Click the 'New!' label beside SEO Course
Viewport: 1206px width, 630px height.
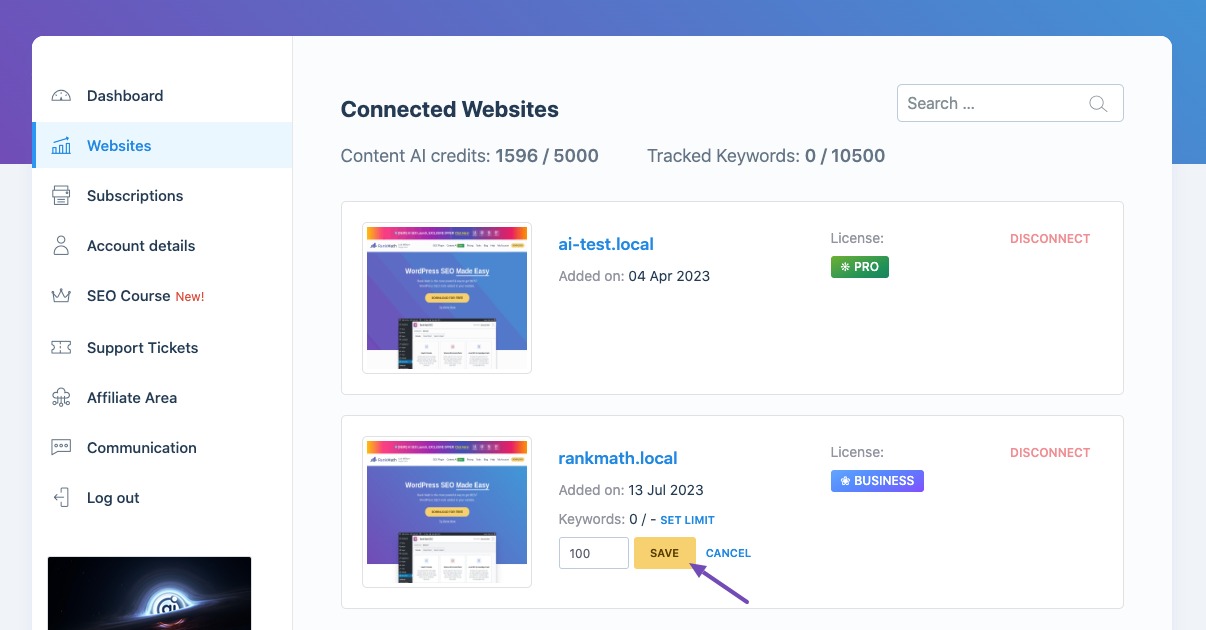190,297
